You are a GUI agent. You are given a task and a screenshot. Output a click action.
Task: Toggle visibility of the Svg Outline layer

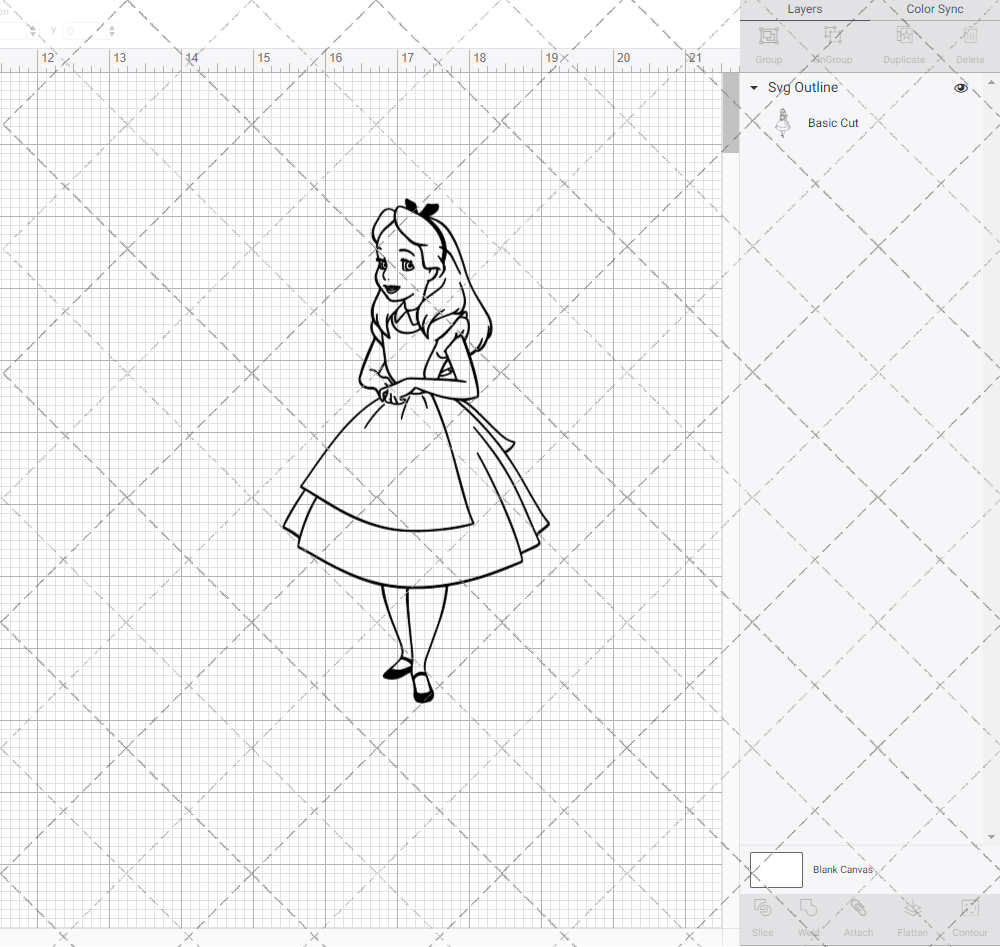point(960,88)
